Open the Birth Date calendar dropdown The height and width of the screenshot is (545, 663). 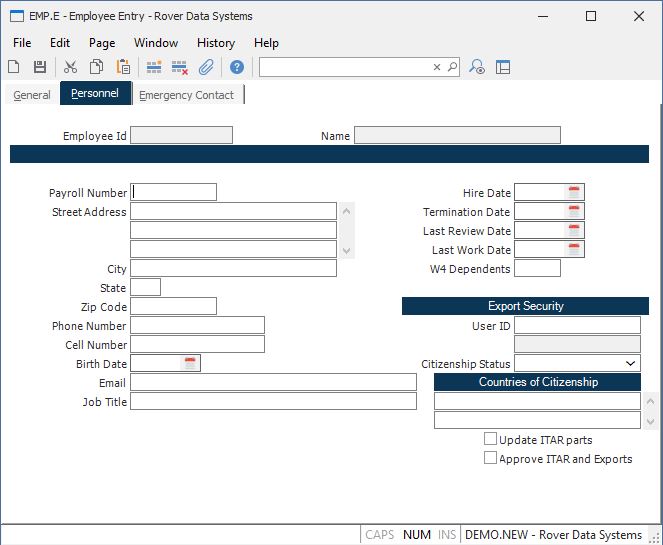(190, 364)
